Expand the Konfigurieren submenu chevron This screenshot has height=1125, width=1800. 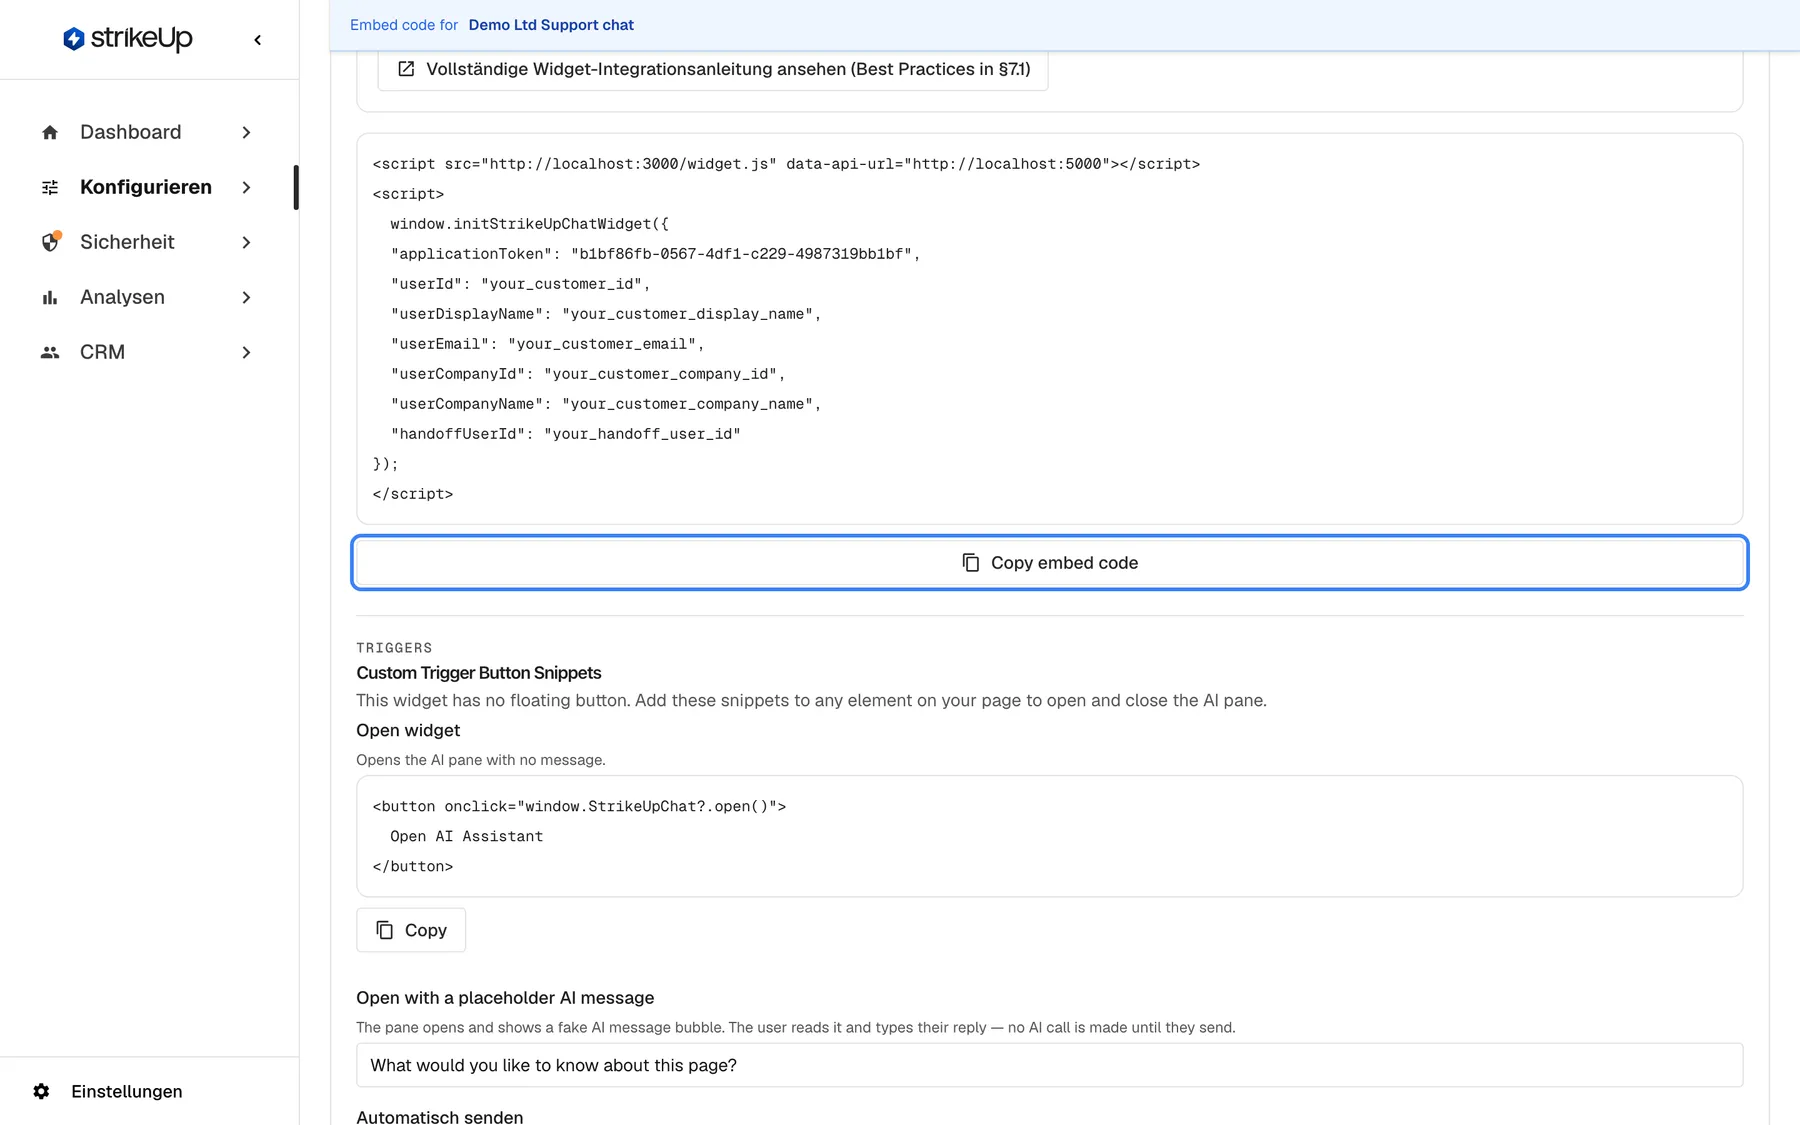246,187
